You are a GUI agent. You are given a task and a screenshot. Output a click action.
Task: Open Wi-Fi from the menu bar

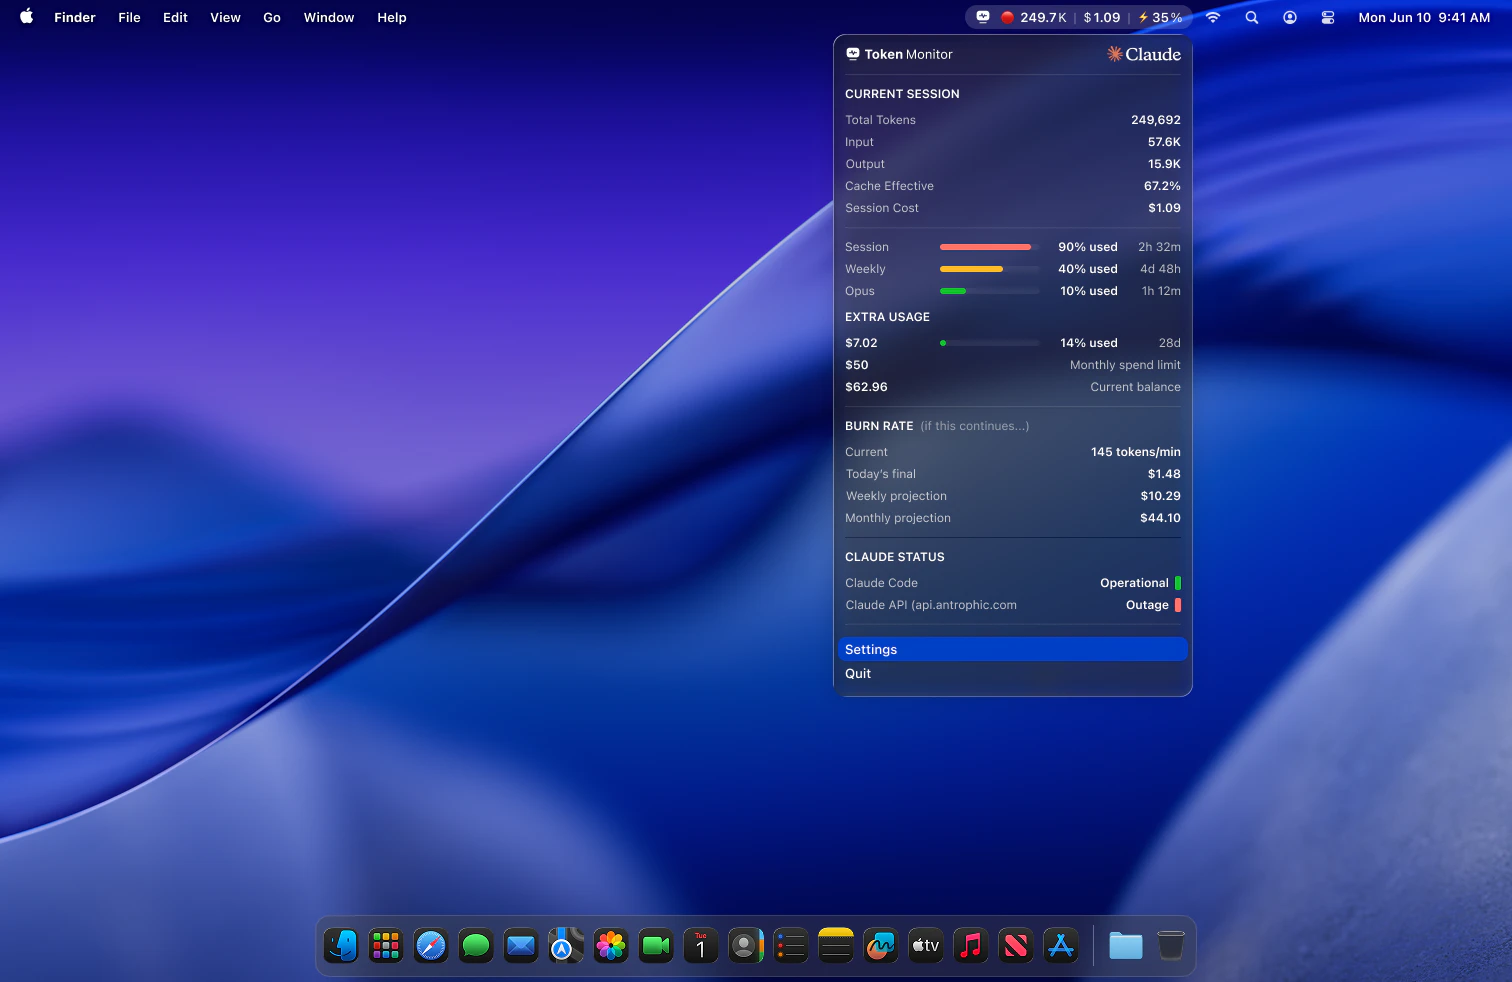(x=1212, y=17)
